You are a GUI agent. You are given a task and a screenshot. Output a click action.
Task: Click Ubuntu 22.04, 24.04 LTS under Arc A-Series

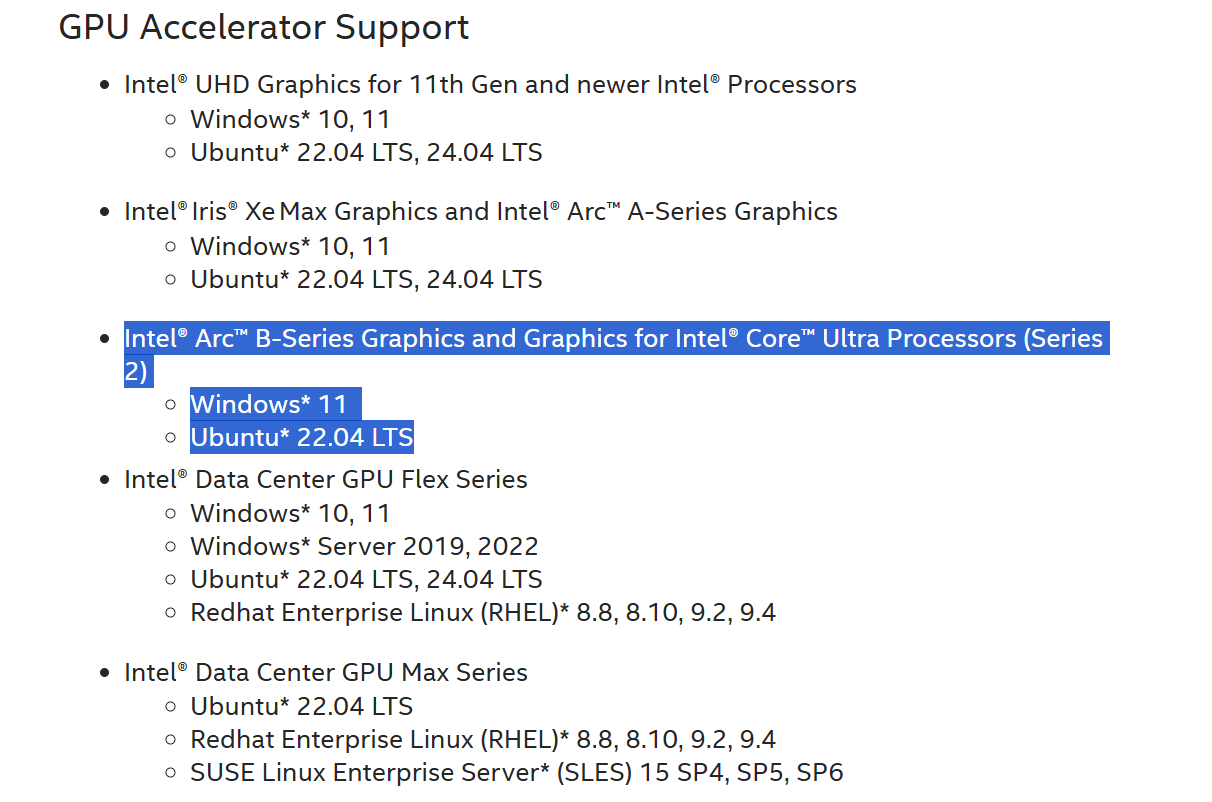point(366,280)
